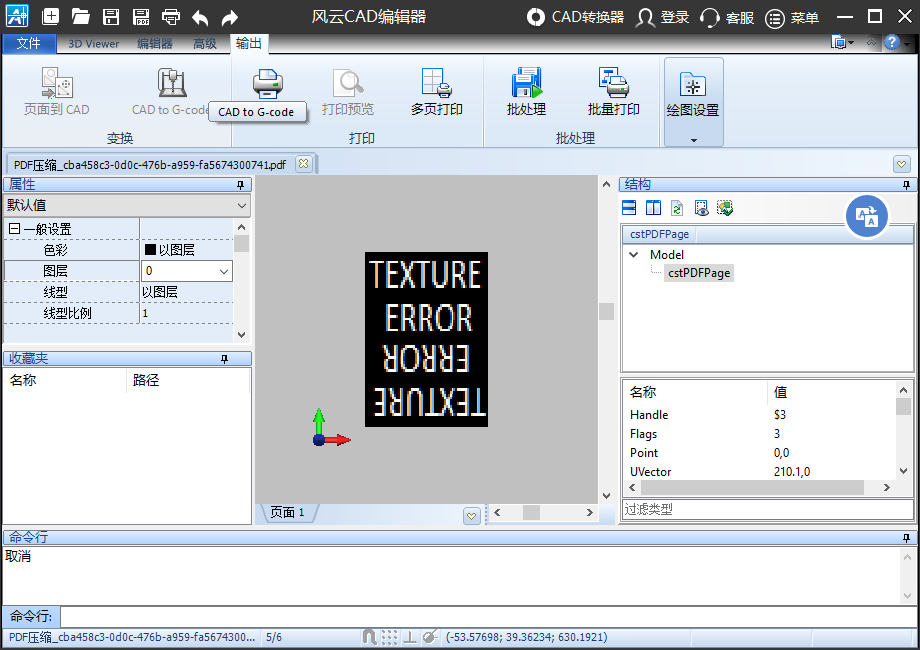Expand the 绘图设置 dropdown arrow
The width and height of the screenshot is (920, 650).
pos(694,140)
